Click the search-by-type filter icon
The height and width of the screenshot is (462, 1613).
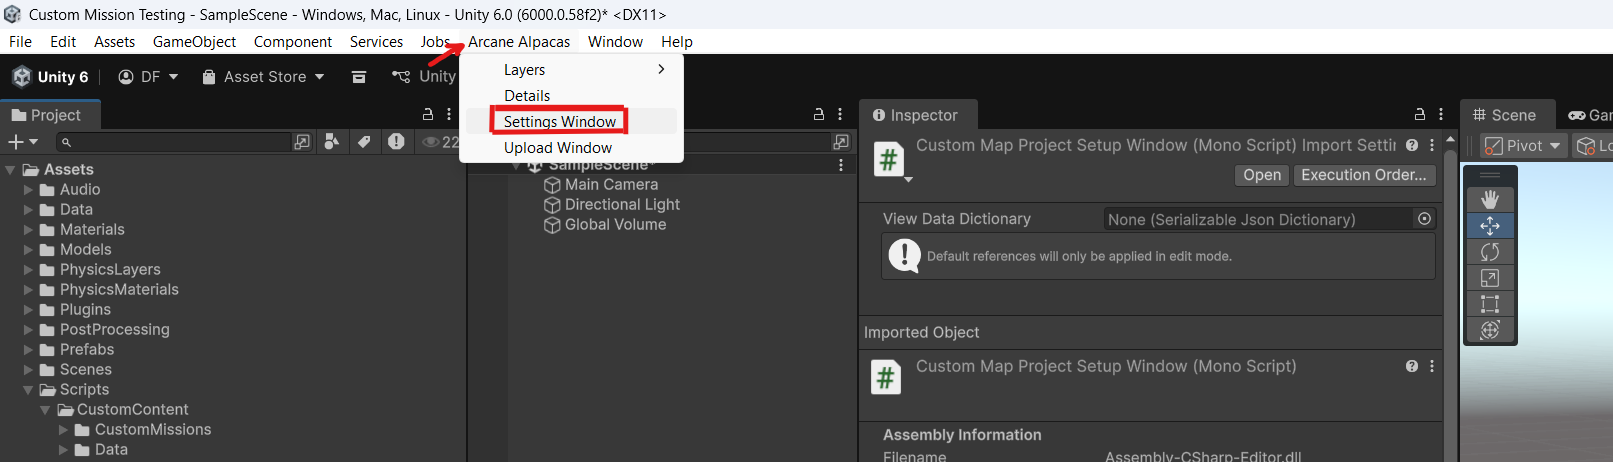331,142
